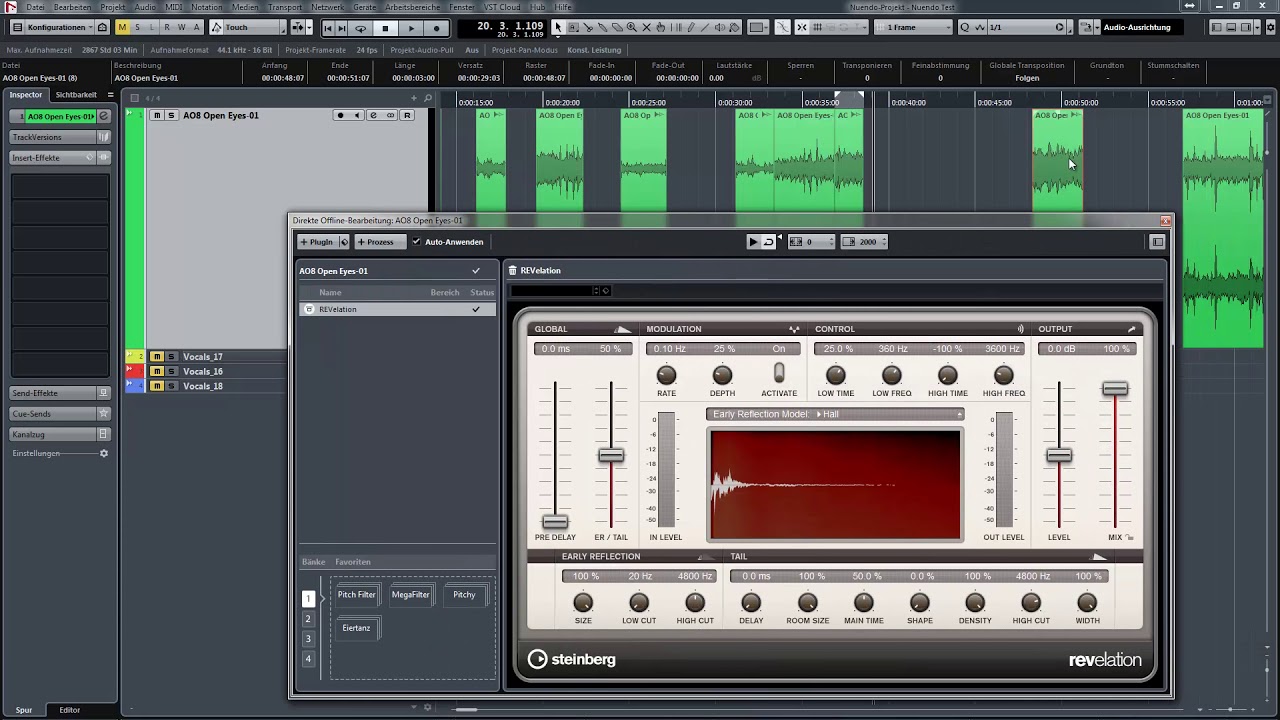Open the Bearbeiten menu
This screenshot has width=1280, height=720.
pyautogui.click(x=72, y=7)
